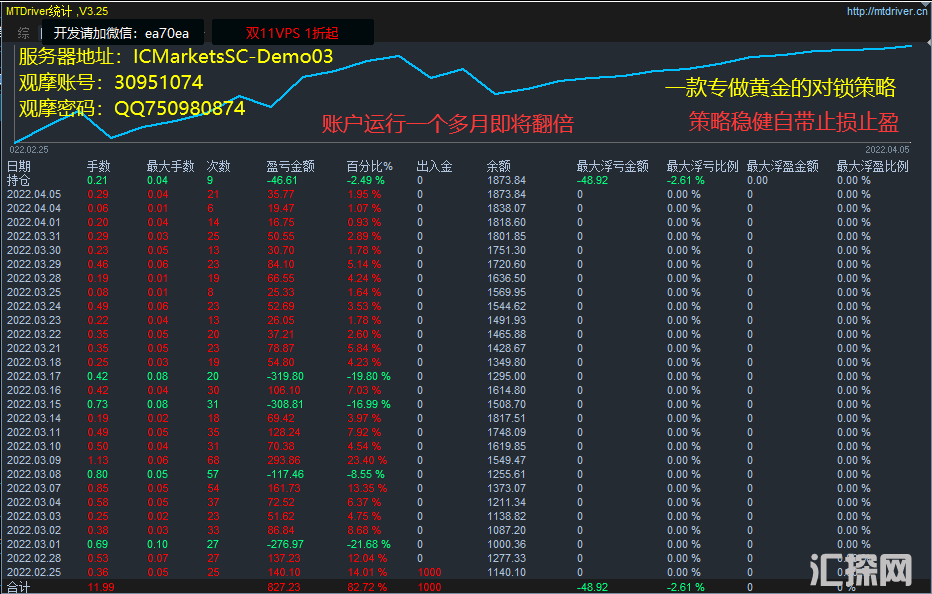This screenshot has width=932, height=594.
Task: Click floating loss -48.92 in the 持仓 row
Action: tap(592, 180)
